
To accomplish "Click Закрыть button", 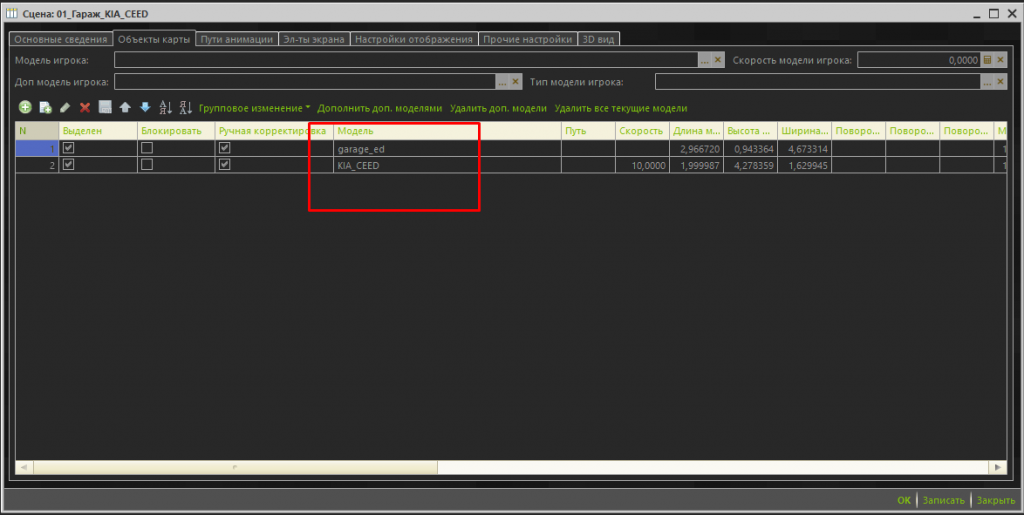I will 996,501.
